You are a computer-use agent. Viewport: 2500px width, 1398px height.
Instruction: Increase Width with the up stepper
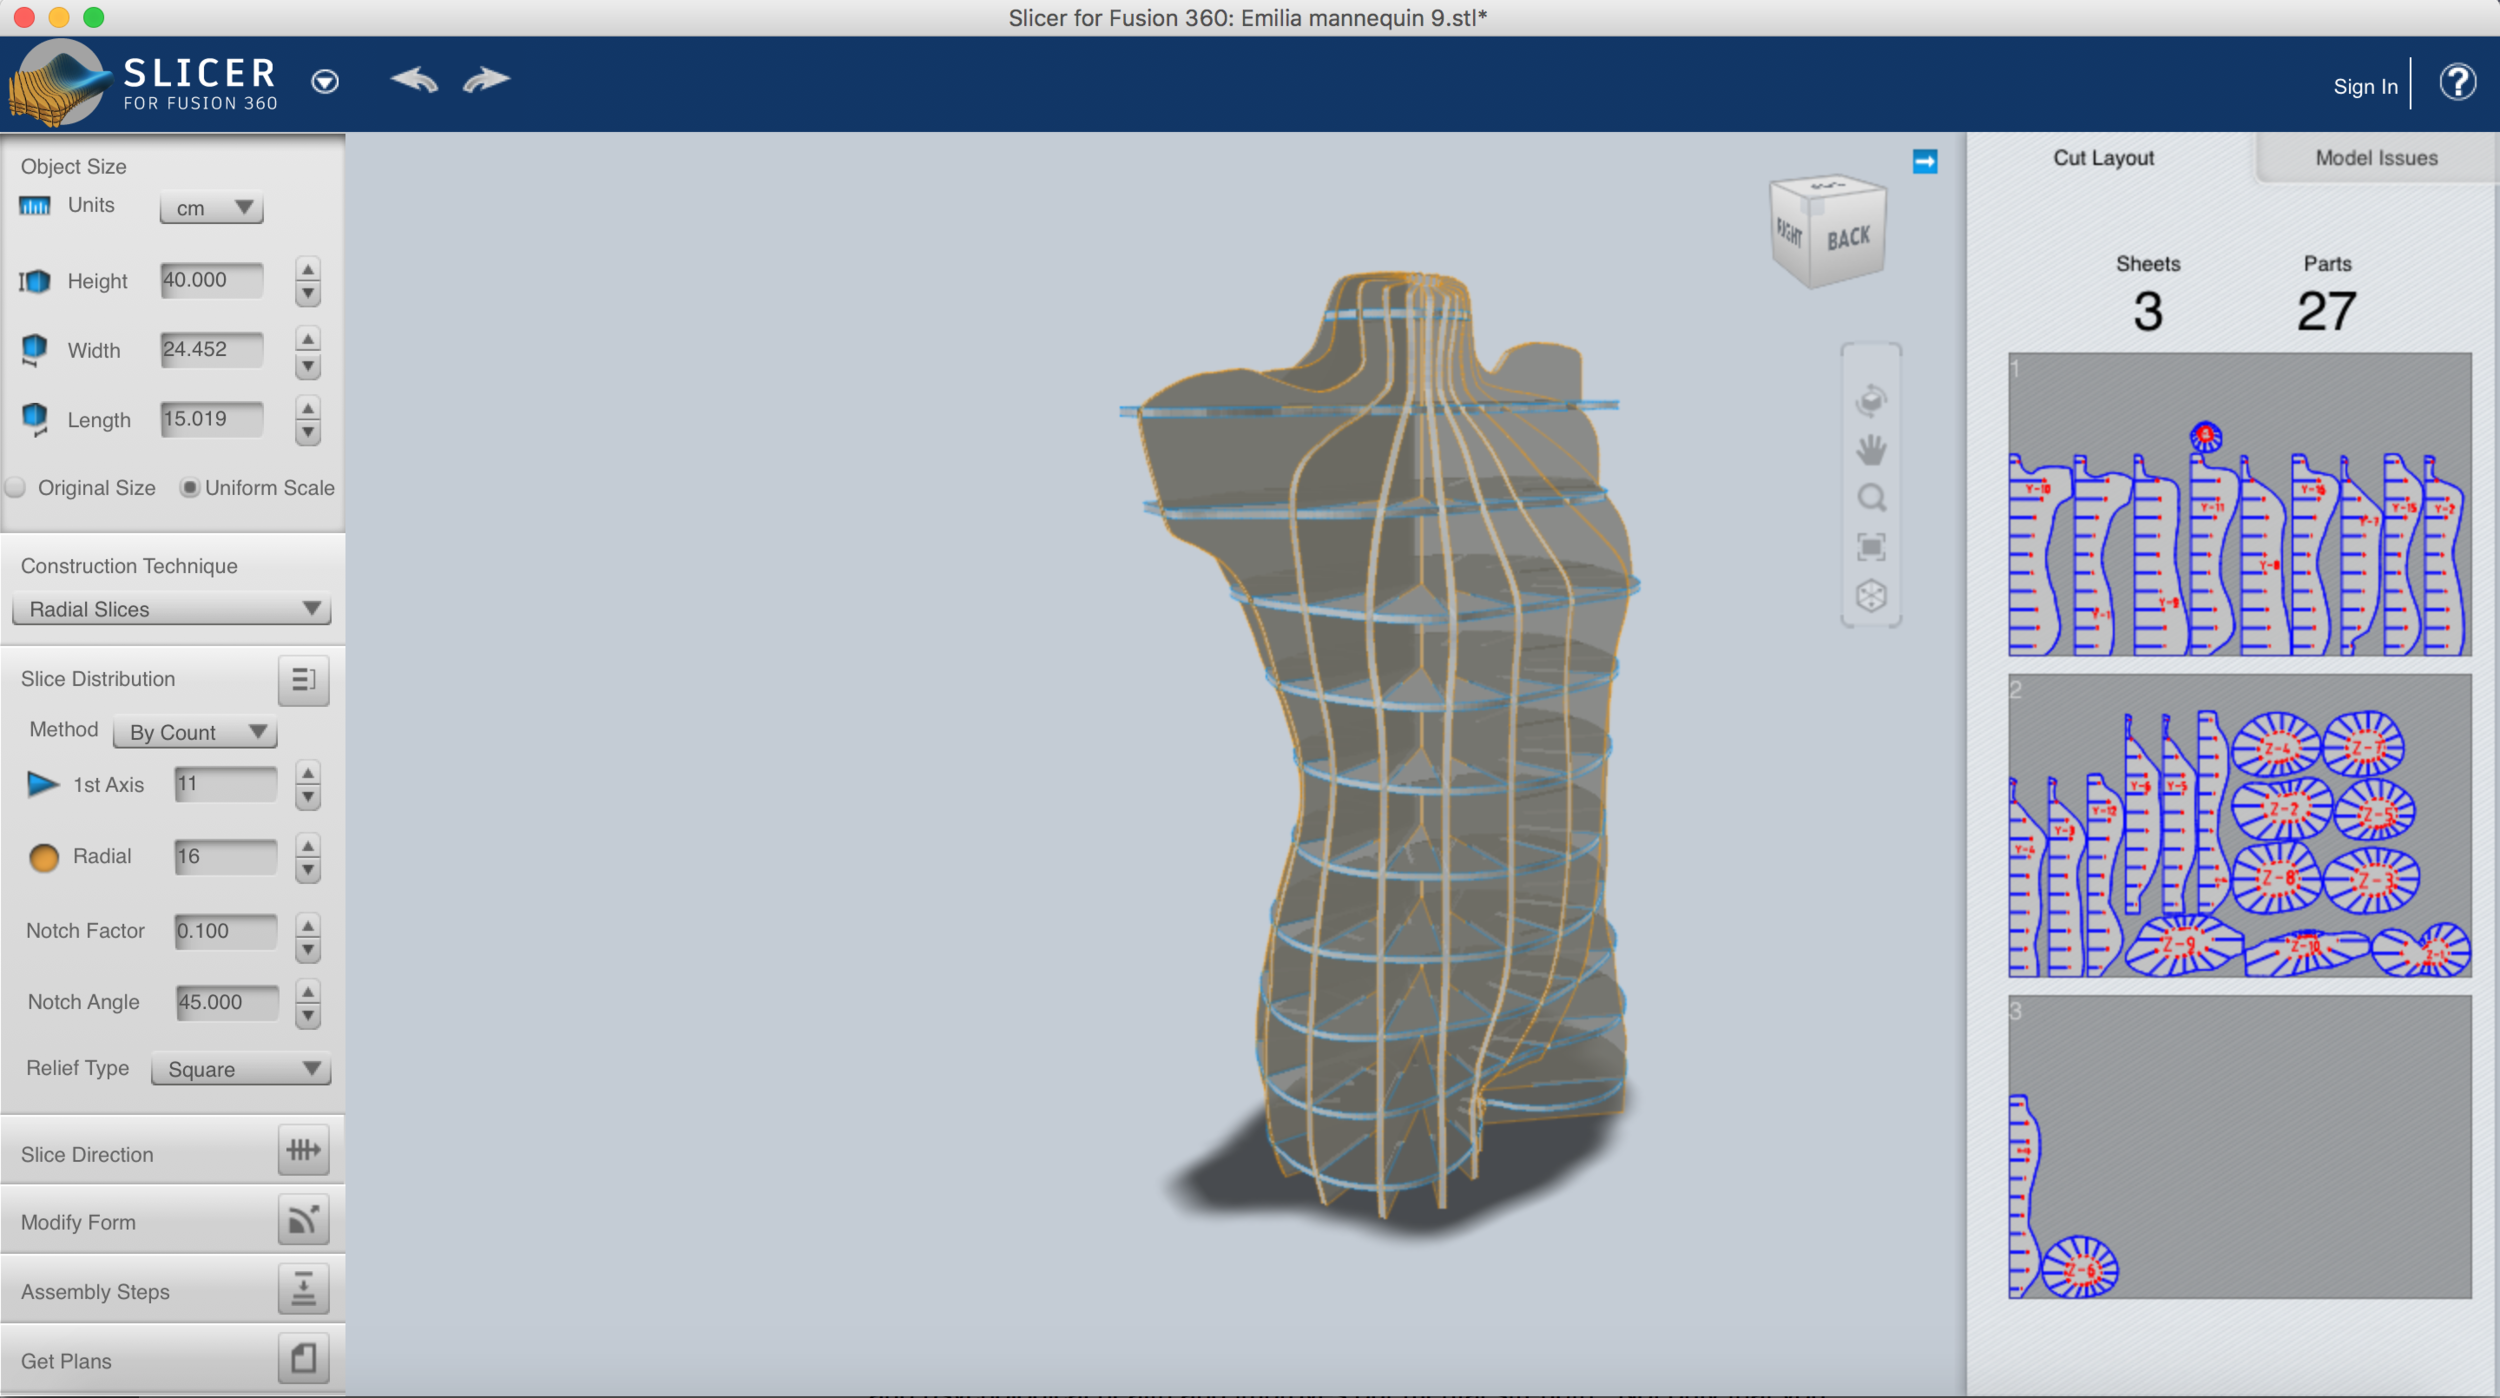pos(308,339)
